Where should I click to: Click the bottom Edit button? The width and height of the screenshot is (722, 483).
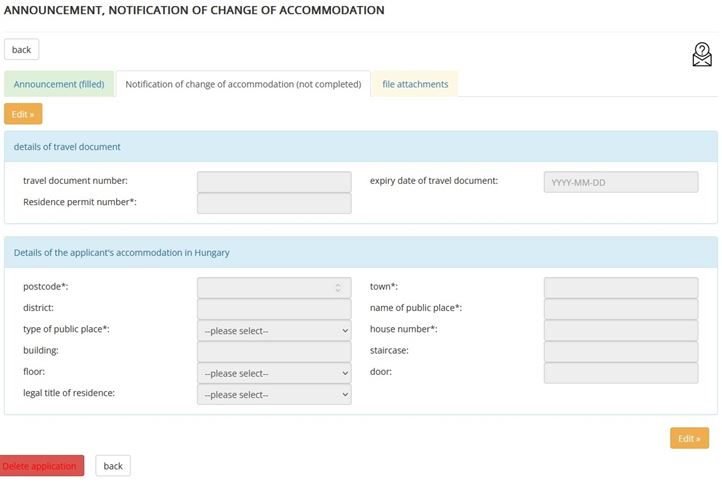click(689, 438)
